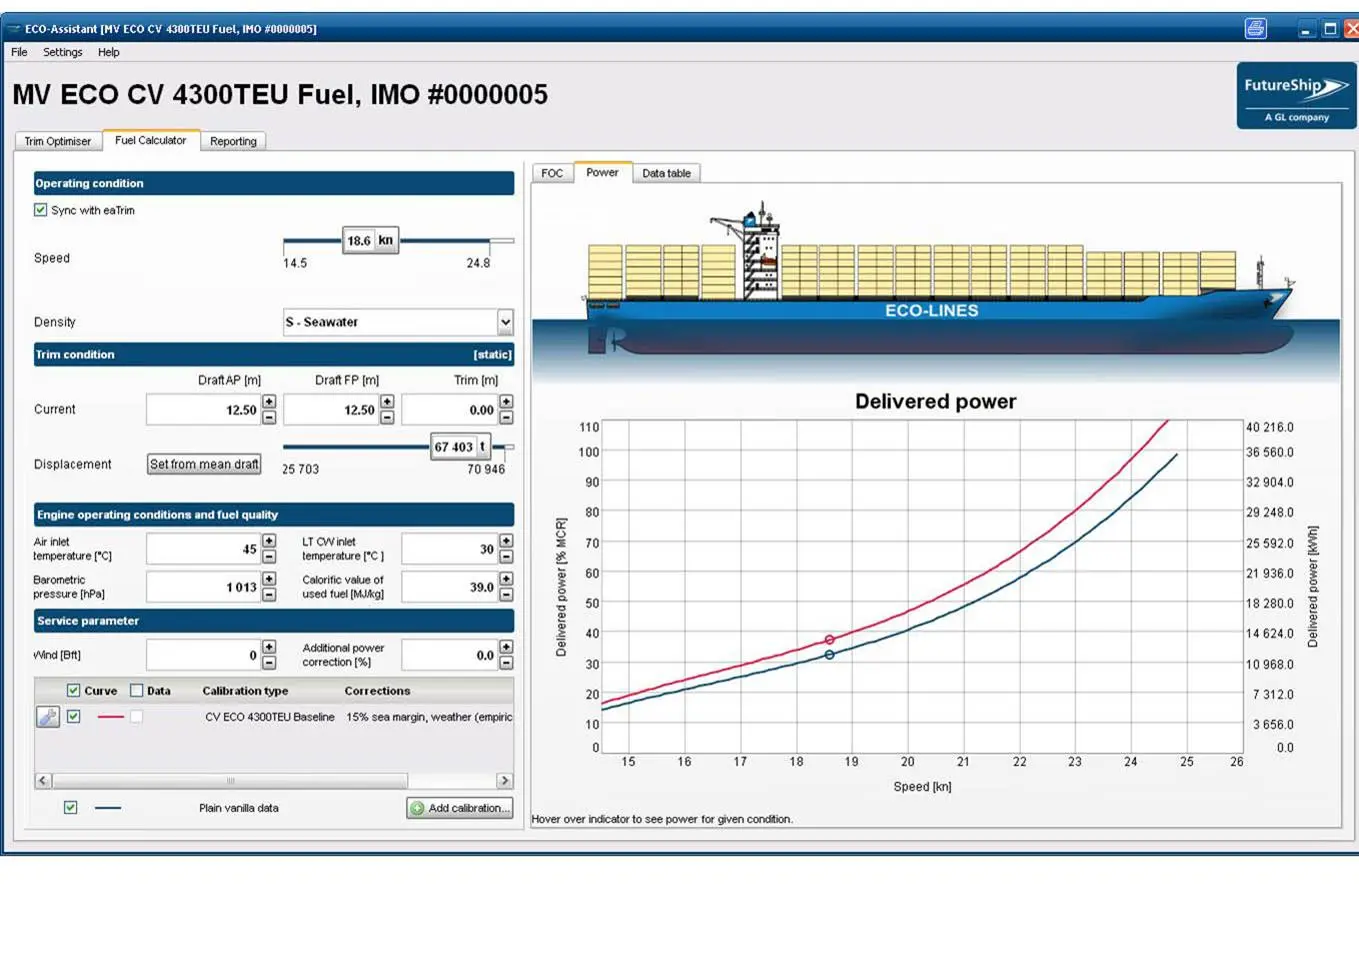Image resolution: width=1359 pixels, height=970 pixels.
Task: Increase Wind Bft value
Action: point(269,647)
